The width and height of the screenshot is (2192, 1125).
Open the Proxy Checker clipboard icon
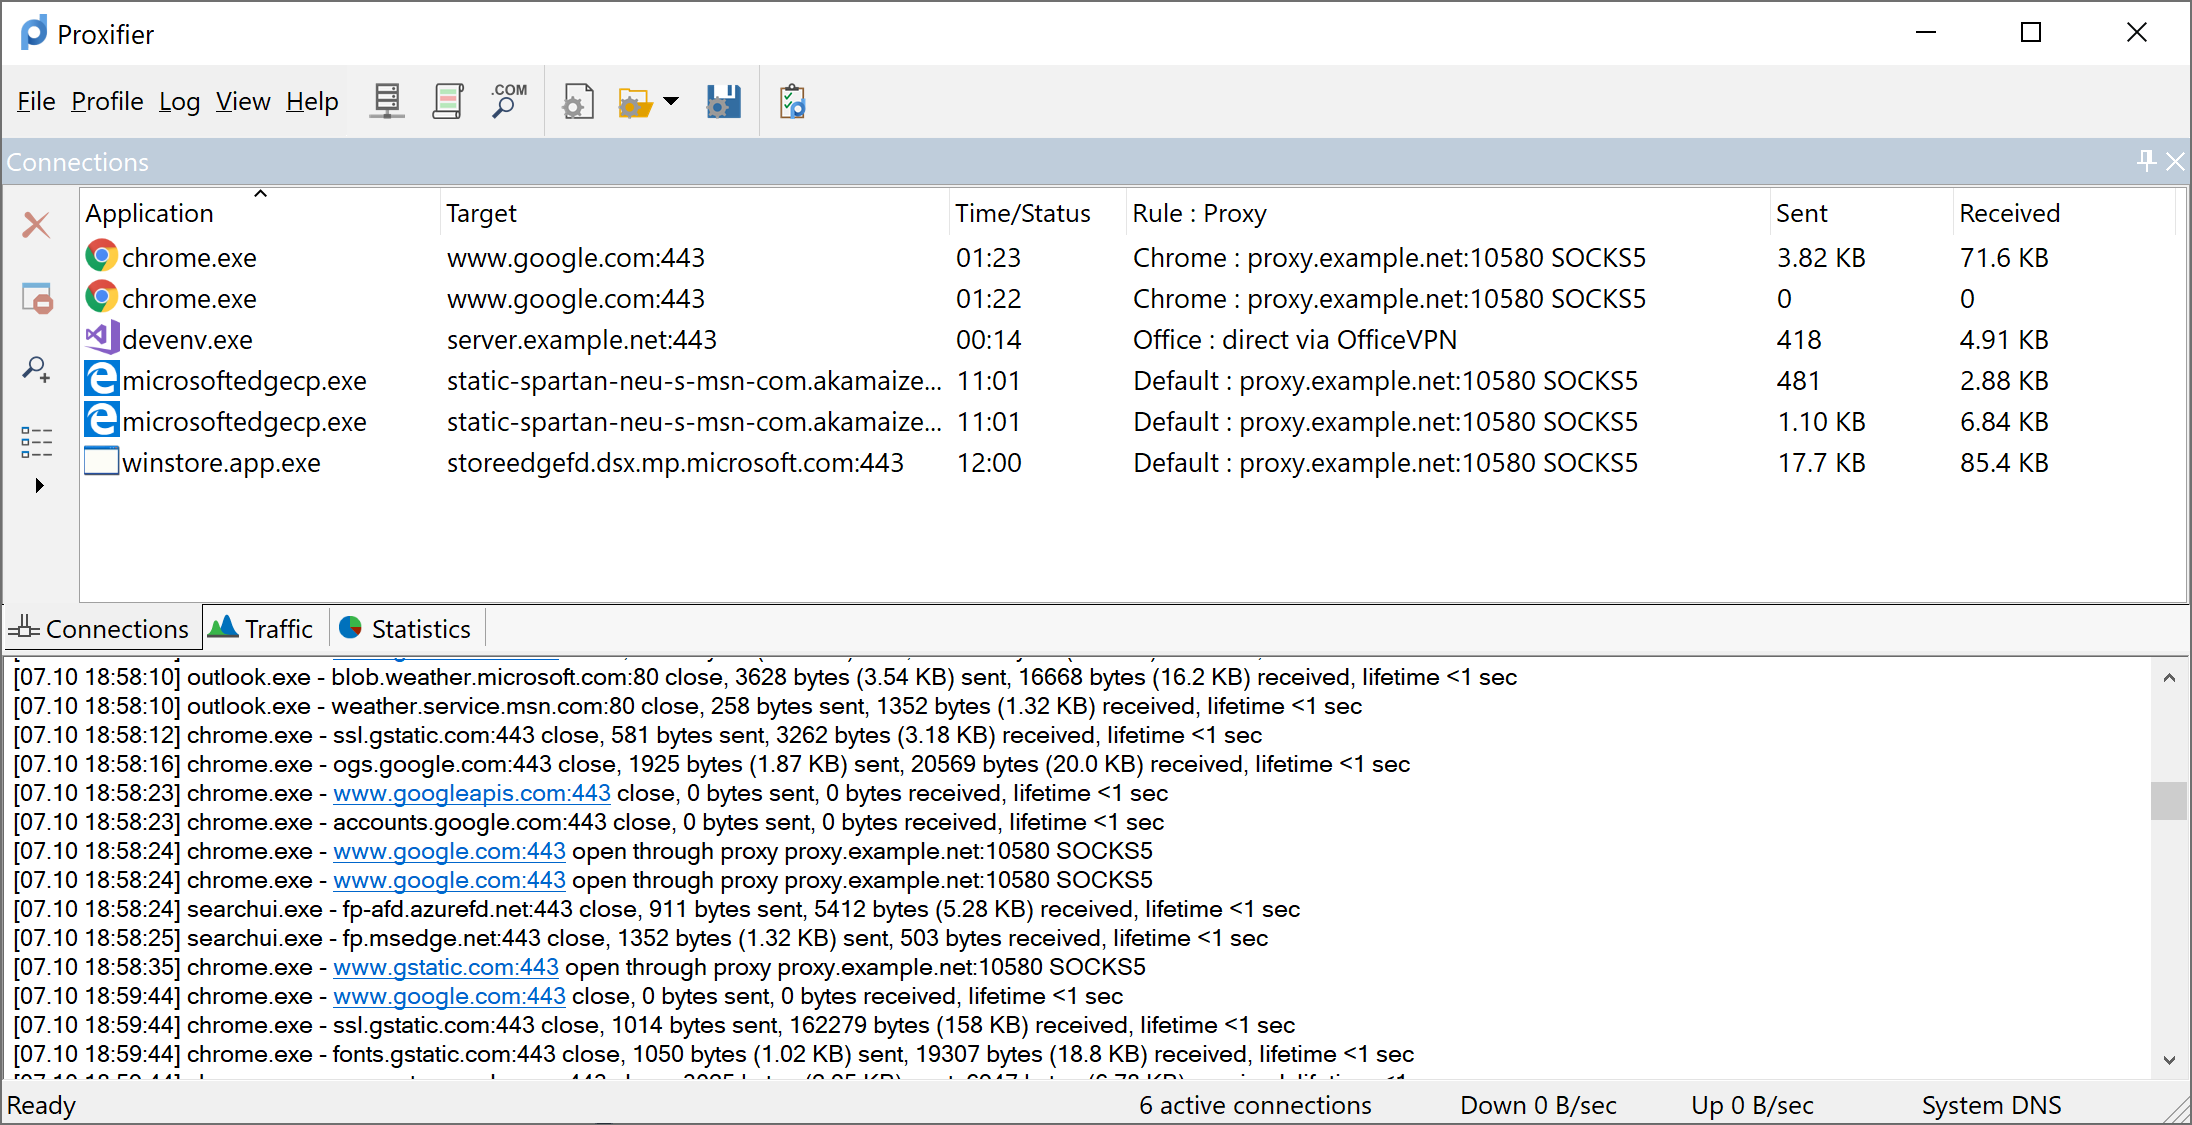(x=792, y=101)
